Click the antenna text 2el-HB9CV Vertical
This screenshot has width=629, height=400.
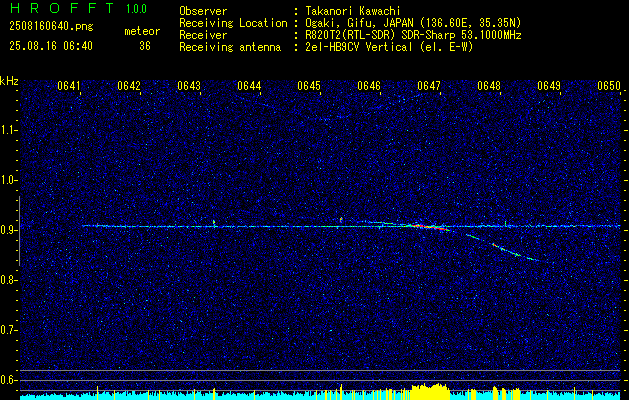pyautogui.click(x=359, y=47)
